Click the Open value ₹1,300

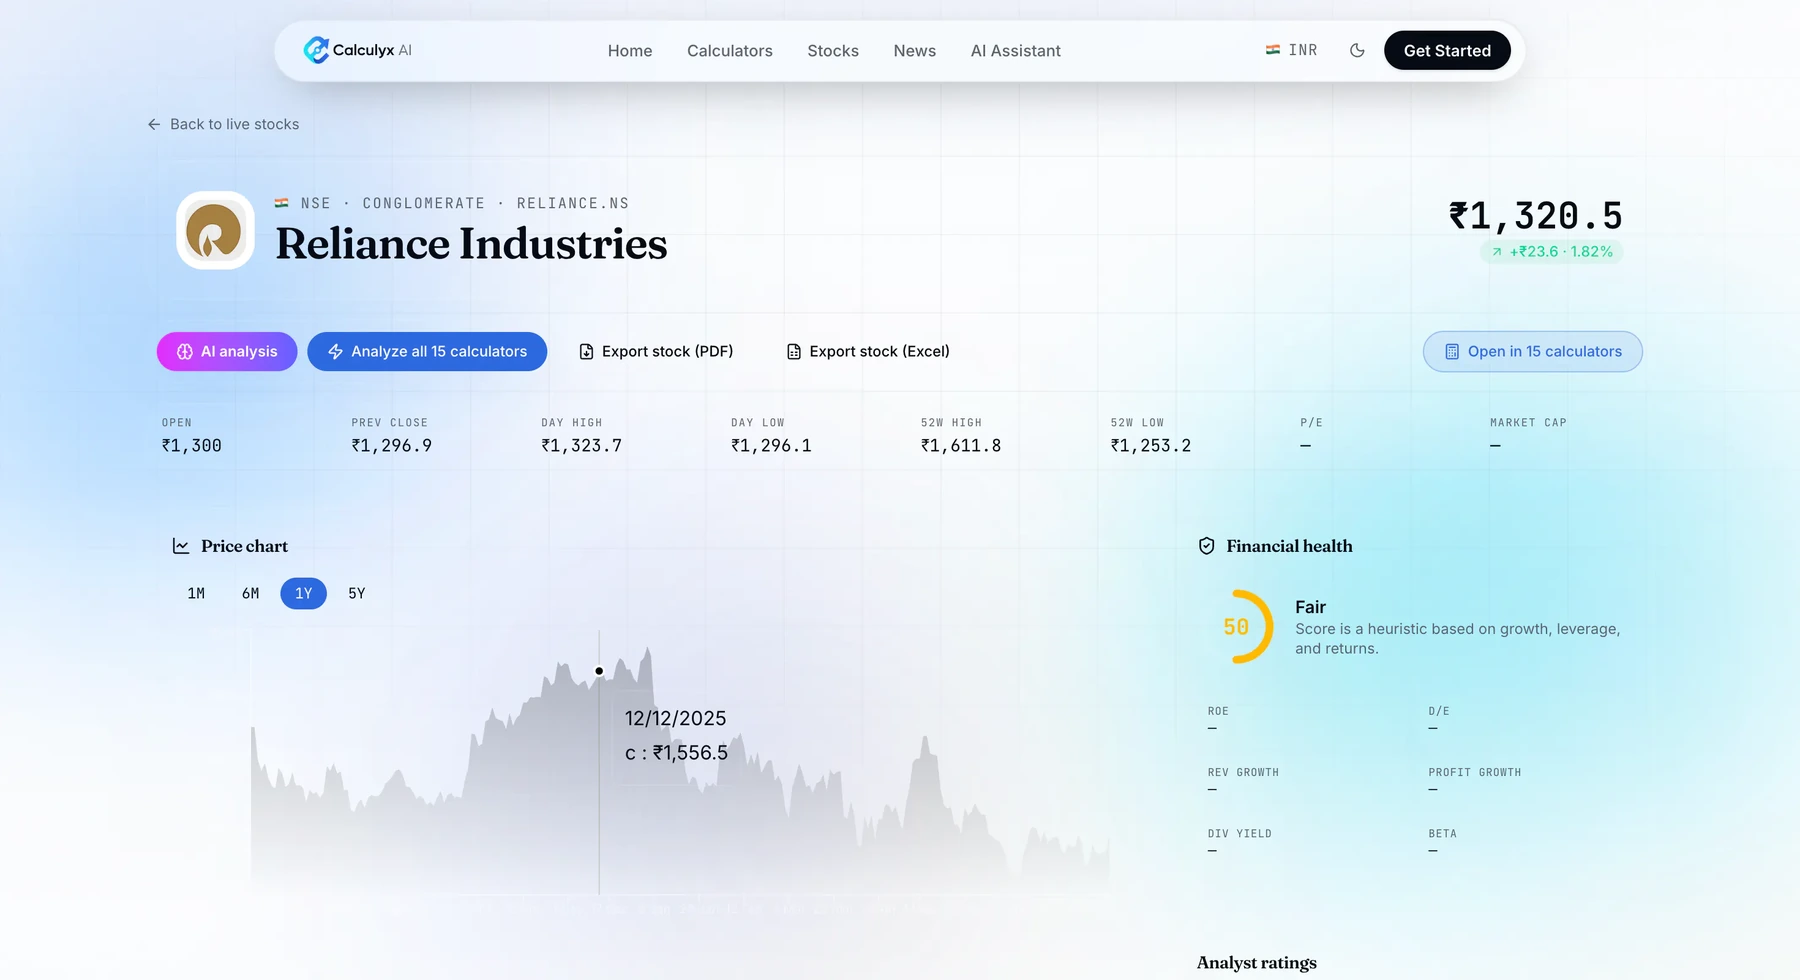192,446
